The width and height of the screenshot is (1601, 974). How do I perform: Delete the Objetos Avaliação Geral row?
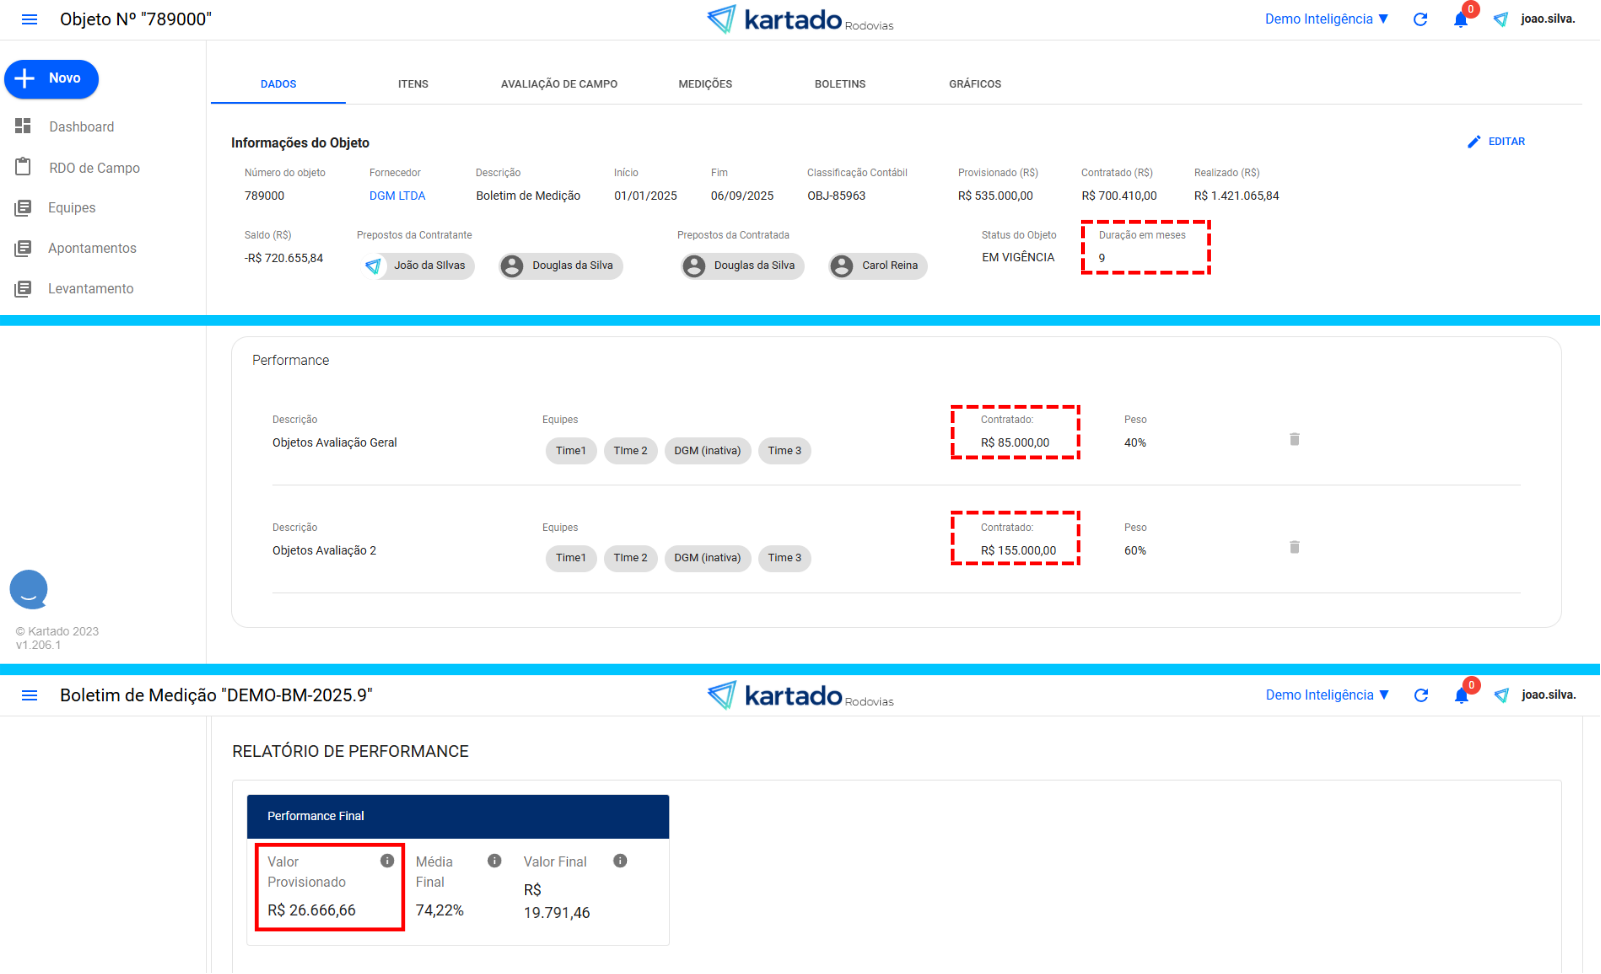pyautogui.click(x=1294, y=439)
